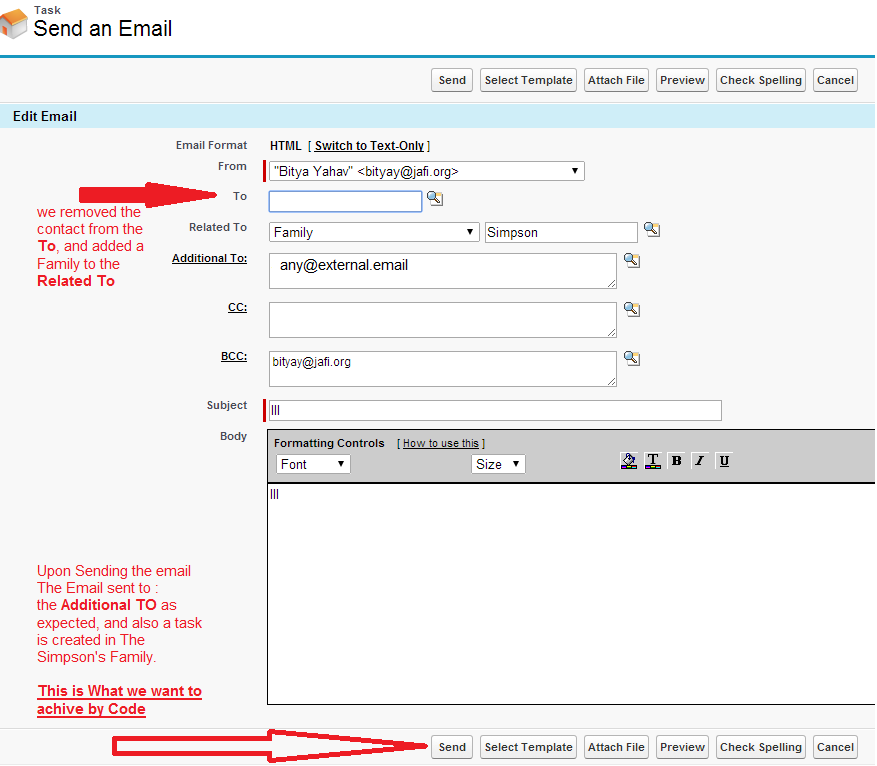
Task: Open the Related To Family dropdown
Action: point(374,232)
